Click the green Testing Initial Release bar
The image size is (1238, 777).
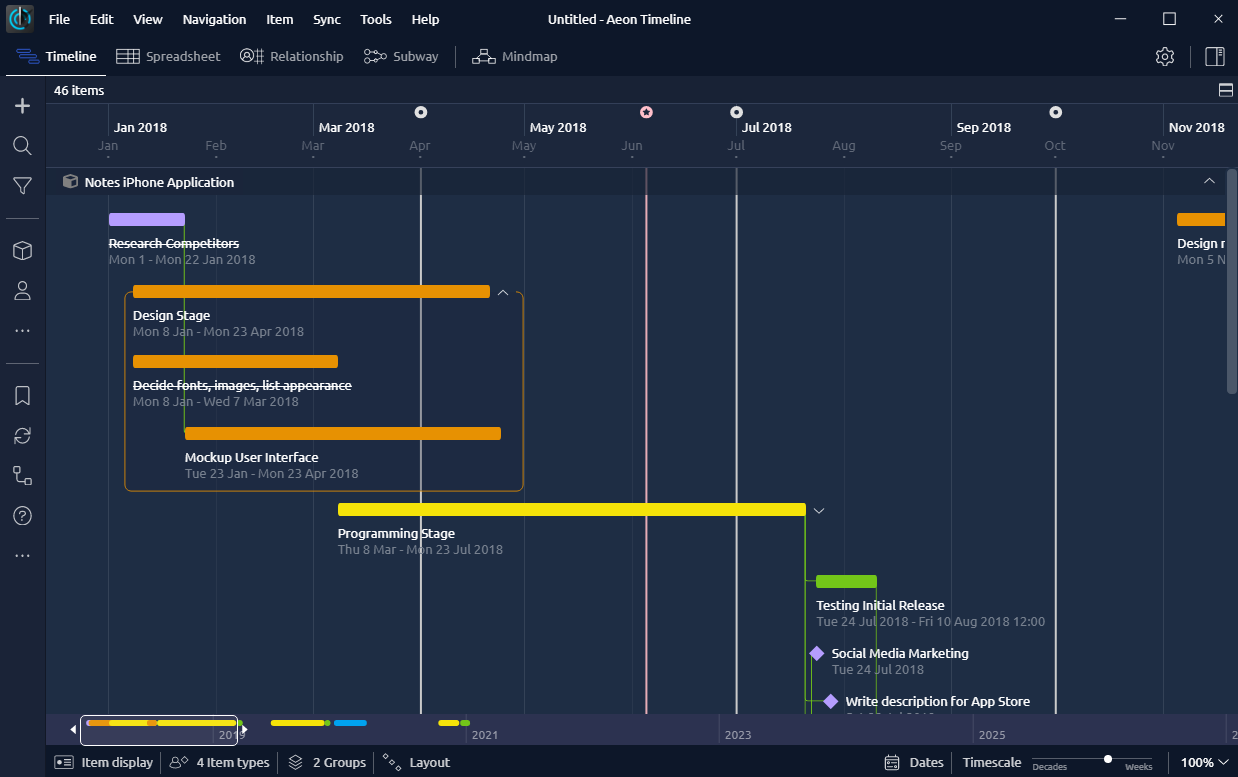[846, 581]
